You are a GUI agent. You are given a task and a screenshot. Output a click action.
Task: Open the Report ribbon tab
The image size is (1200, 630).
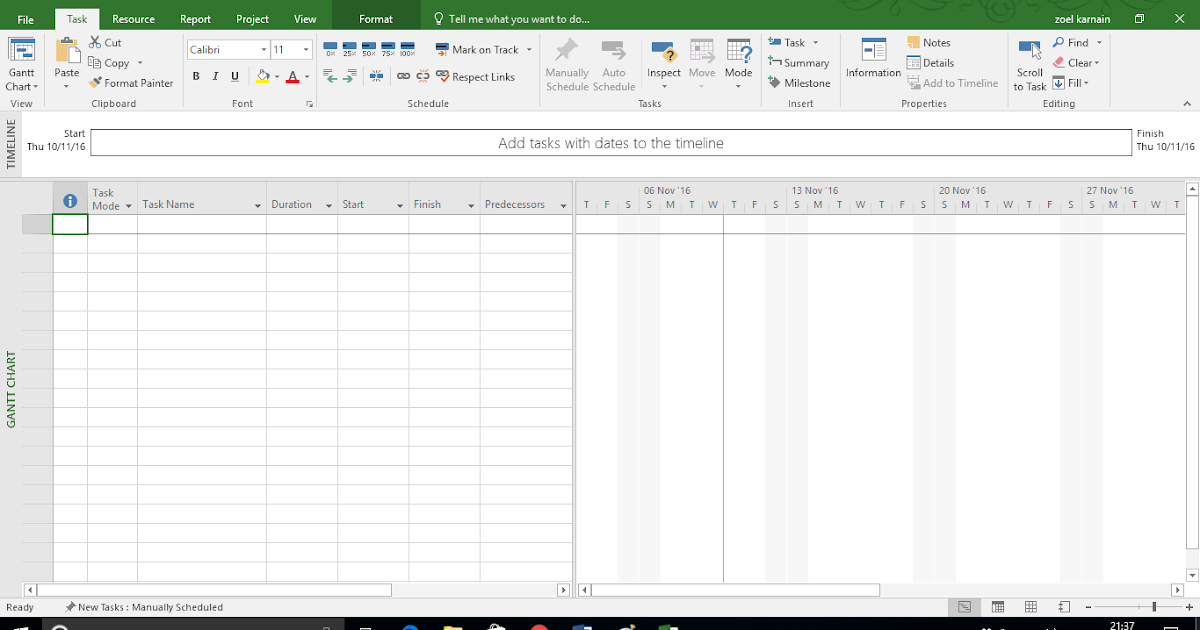(x=195, y=17)
